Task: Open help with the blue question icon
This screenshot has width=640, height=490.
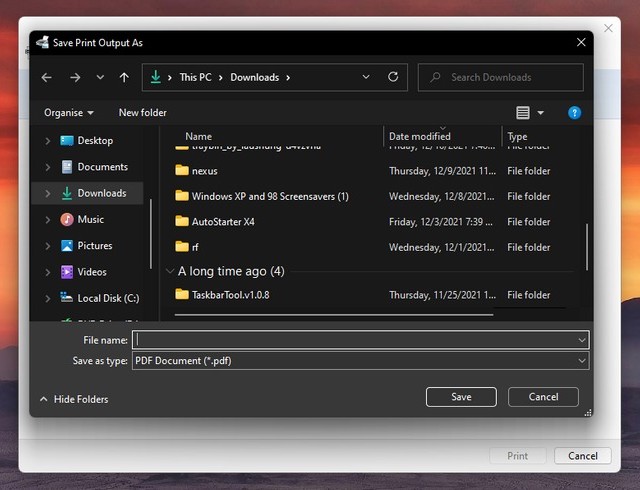Action: (574, 113)
